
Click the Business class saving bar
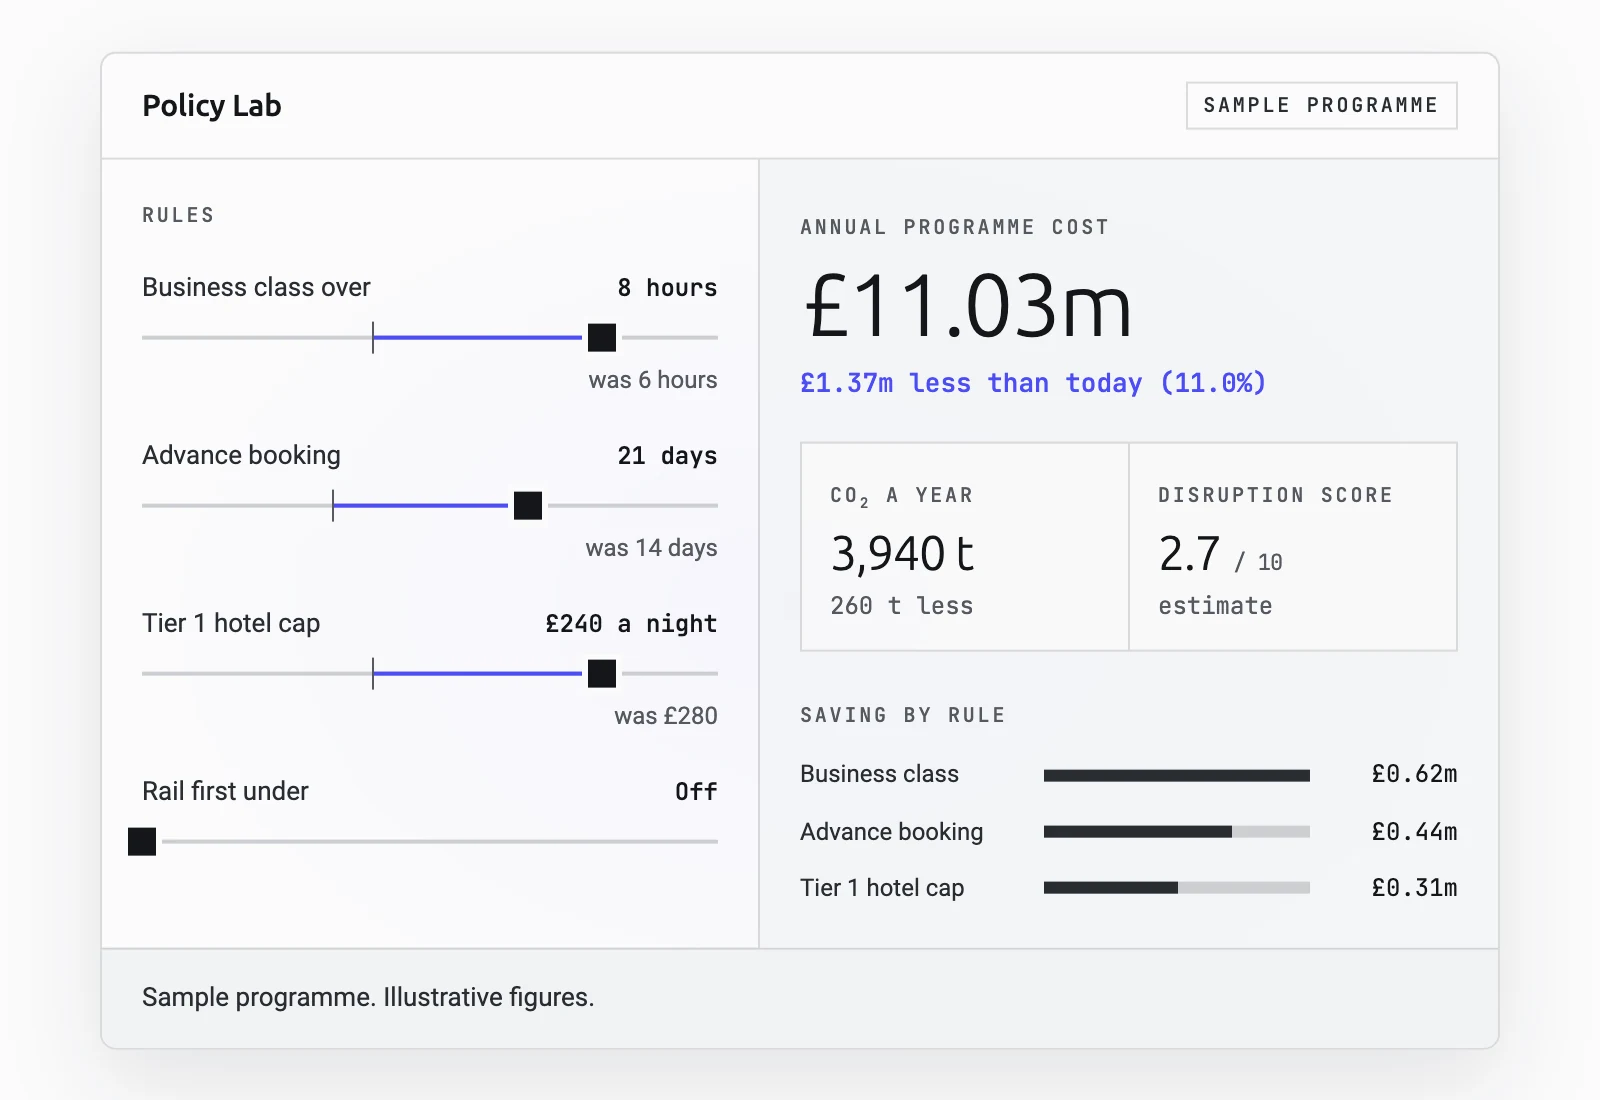tap(1176, 775)
